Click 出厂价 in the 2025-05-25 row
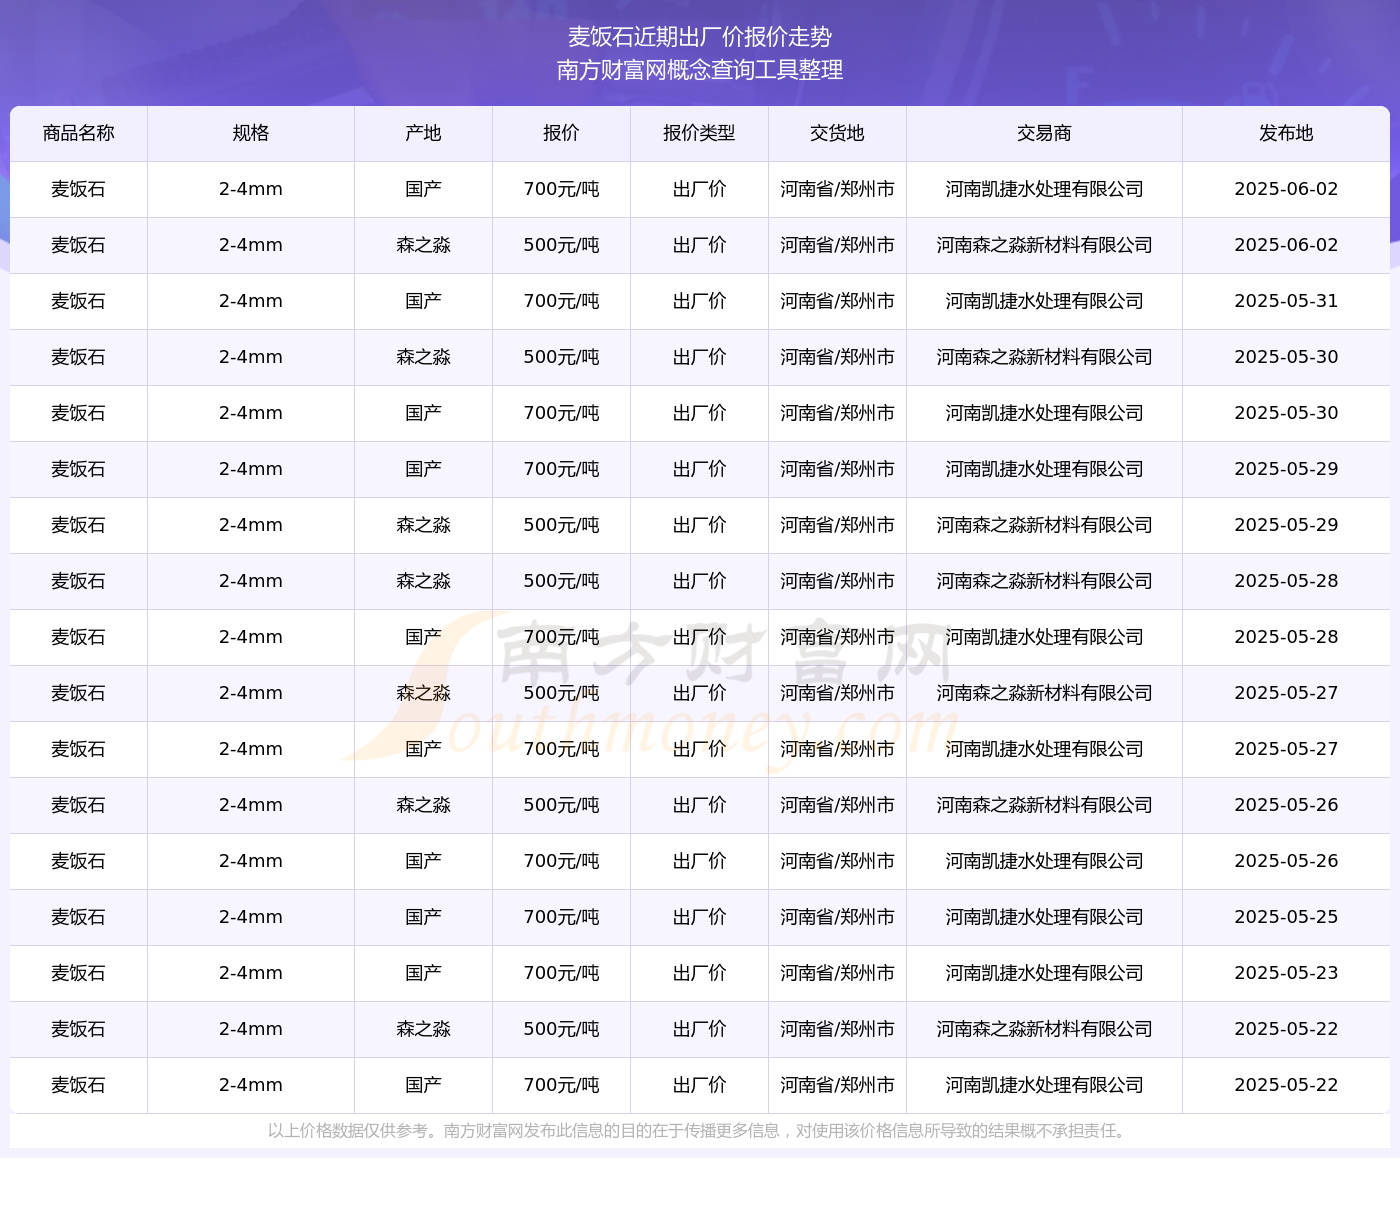The image size is (1400, 1205). [699, 917]
